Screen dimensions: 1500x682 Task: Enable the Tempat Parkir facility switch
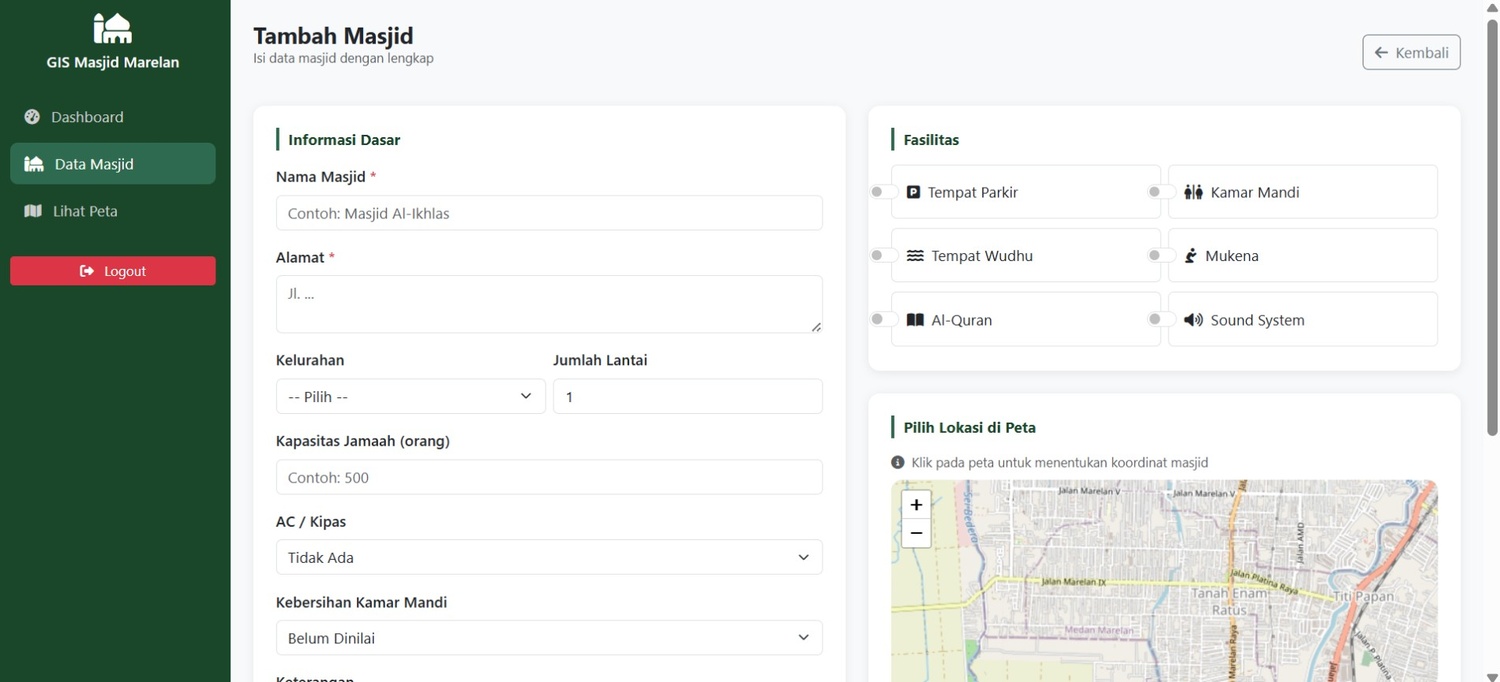[x=883, y=191]
